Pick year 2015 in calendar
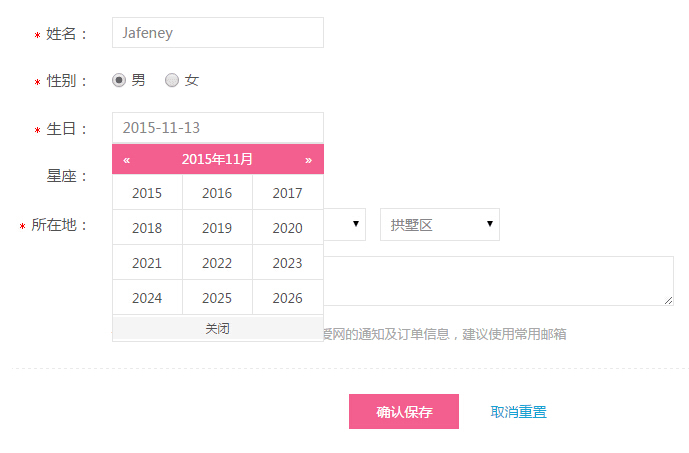This screenshot has height=453, width=689. tap(147, 193)
